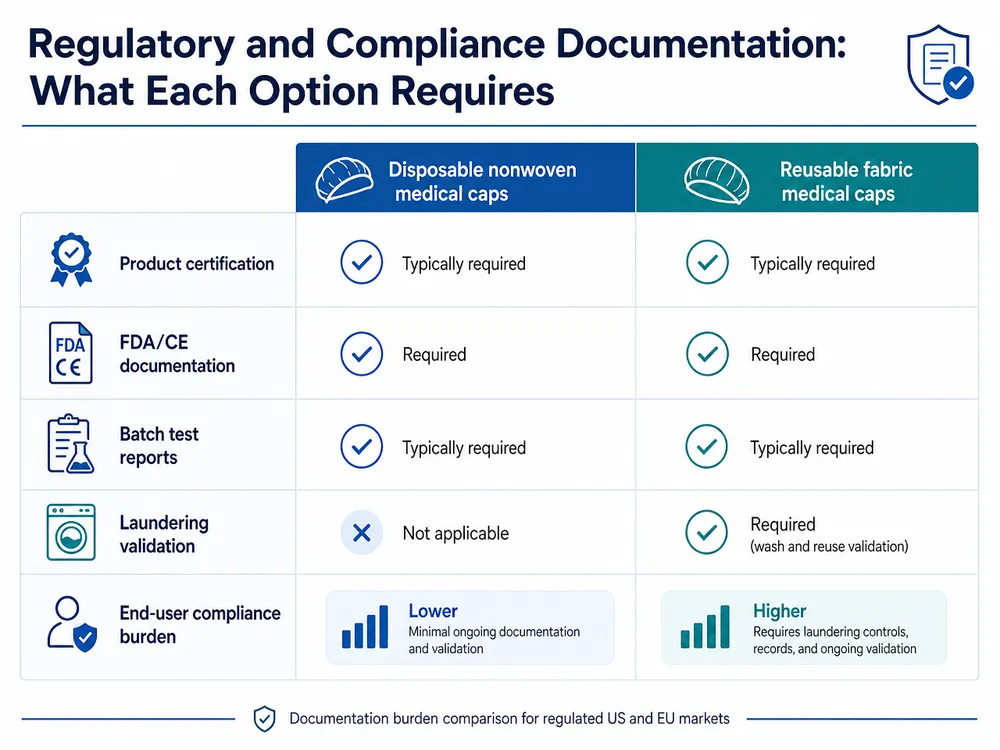Select the Reusable fabric medical caps header
The height and width of the screenshot is (750, 1000).
(x=807, y=178)
